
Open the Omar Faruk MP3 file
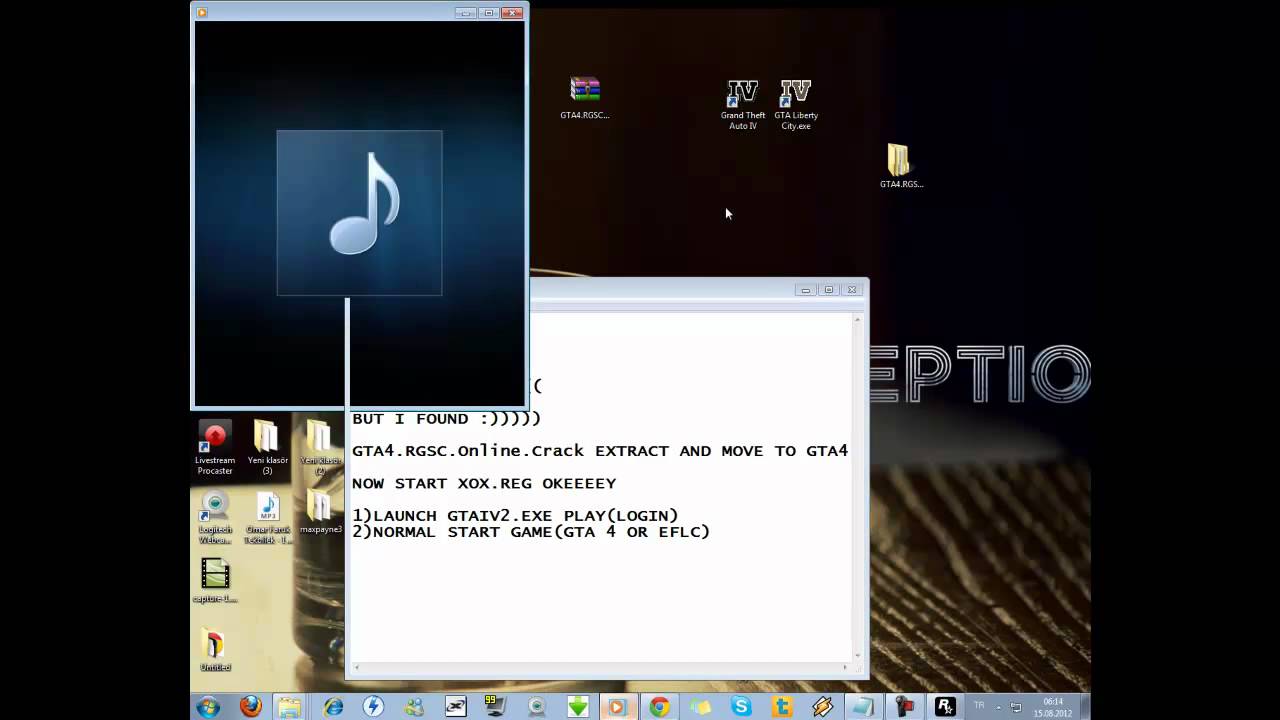click(x=267, y=517)
